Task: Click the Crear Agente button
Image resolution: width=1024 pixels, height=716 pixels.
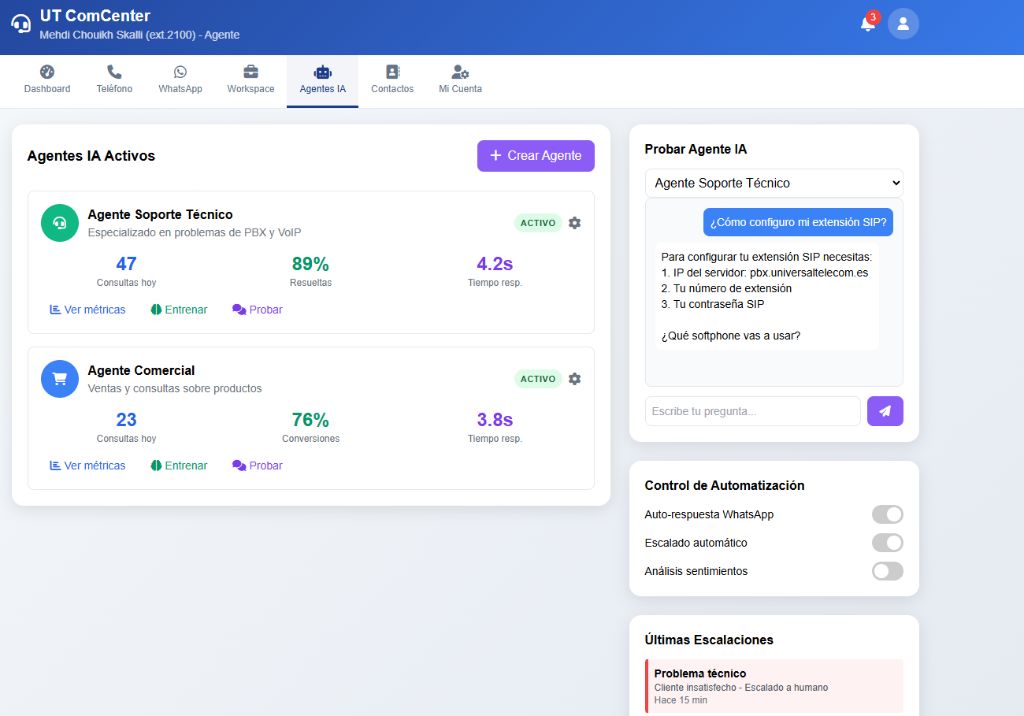Action: point(535,156)
